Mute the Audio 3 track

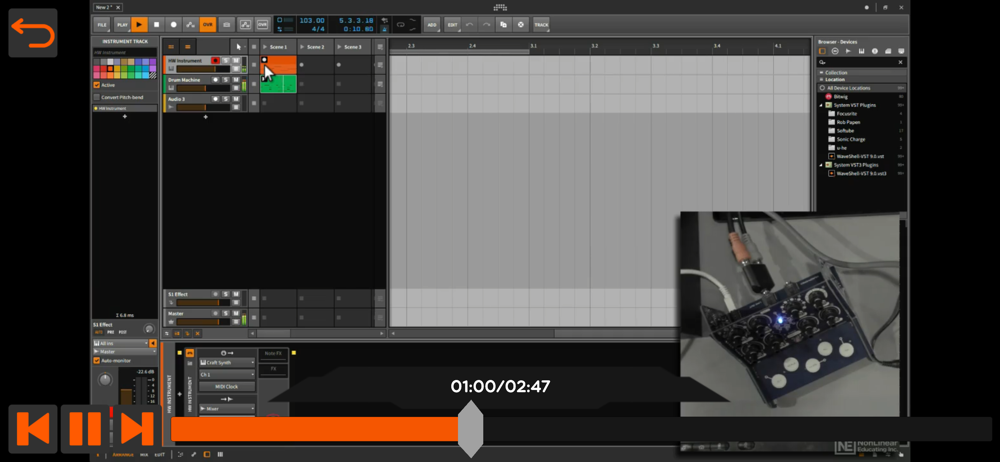pyautogui.click(x=235, y=99)
